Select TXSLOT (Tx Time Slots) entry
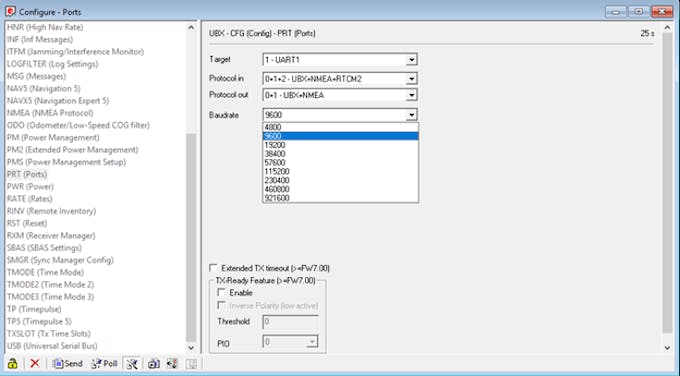The width and height of the screenshot is (680, 376). tap(49, 333)
